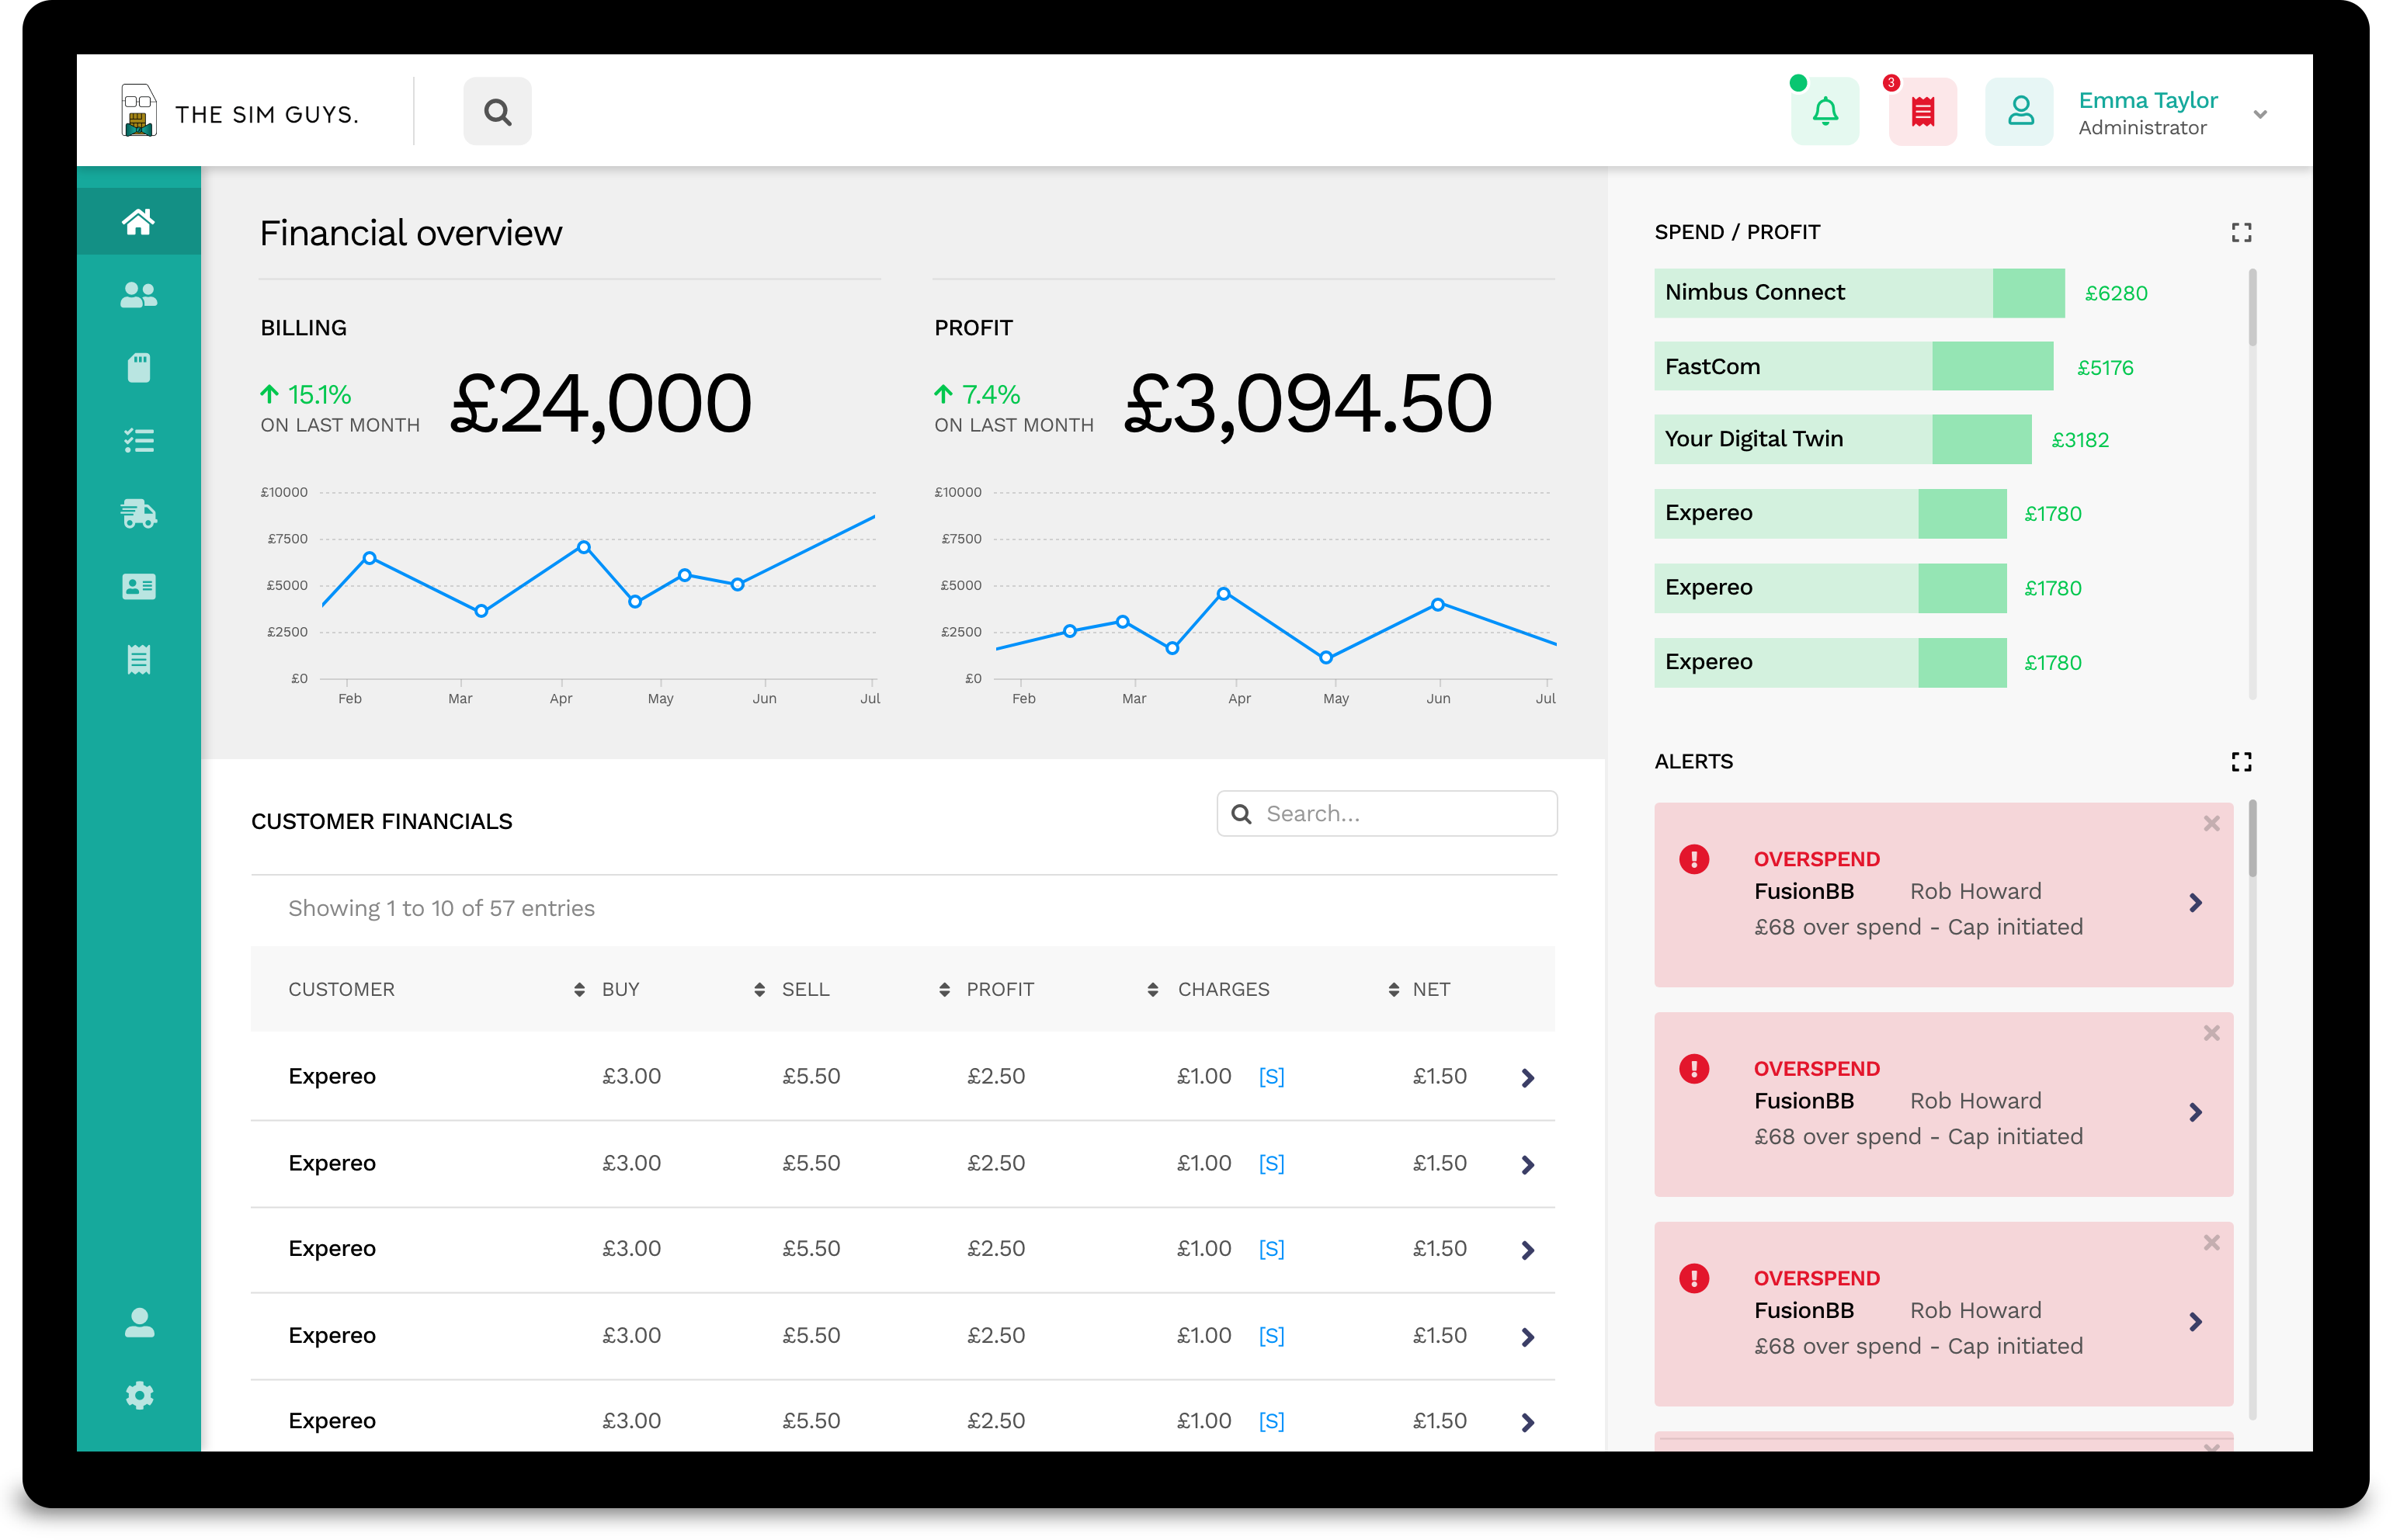Open the task checklist sidebar icon

click(138, 441)
